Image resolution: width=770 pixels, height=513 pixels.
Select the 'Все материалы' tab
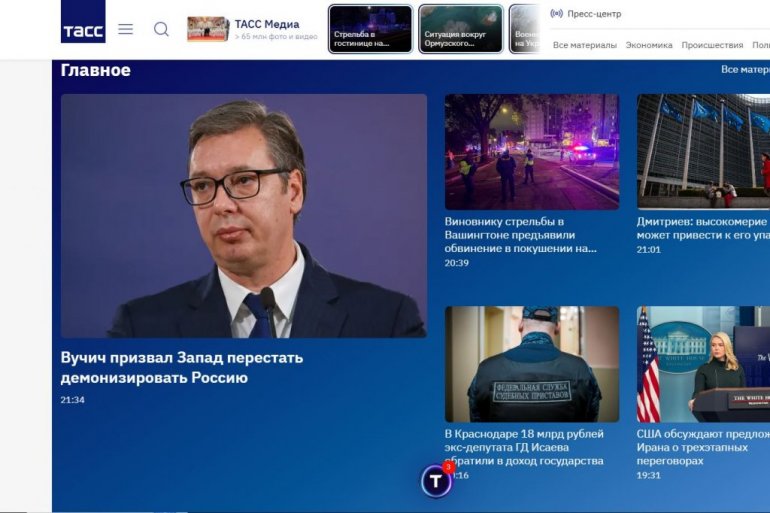[584, 45]
